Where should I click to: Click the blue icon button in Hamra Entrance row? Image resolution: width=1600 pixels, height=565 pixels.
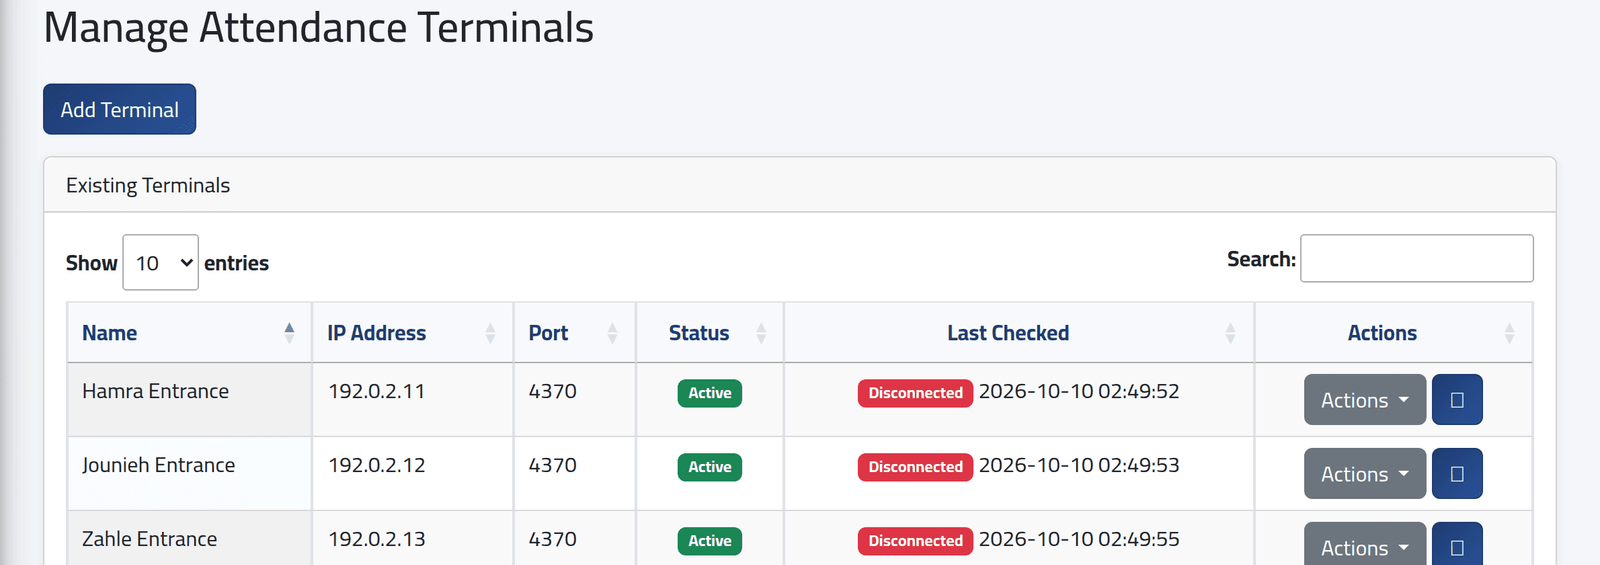click(x=1457, y=399)
